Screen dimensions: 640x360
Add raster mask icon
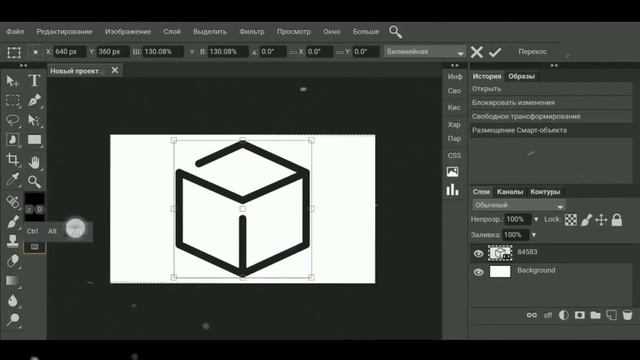[x=580, y=315]
